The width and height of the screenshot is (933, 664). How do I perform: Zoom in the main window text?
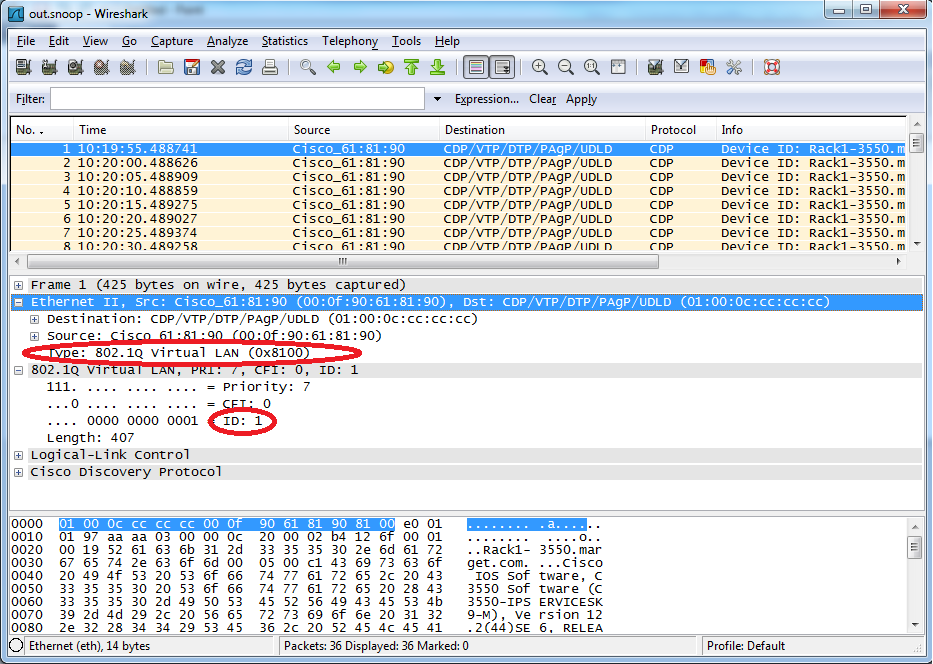click(x=540, y=67)
